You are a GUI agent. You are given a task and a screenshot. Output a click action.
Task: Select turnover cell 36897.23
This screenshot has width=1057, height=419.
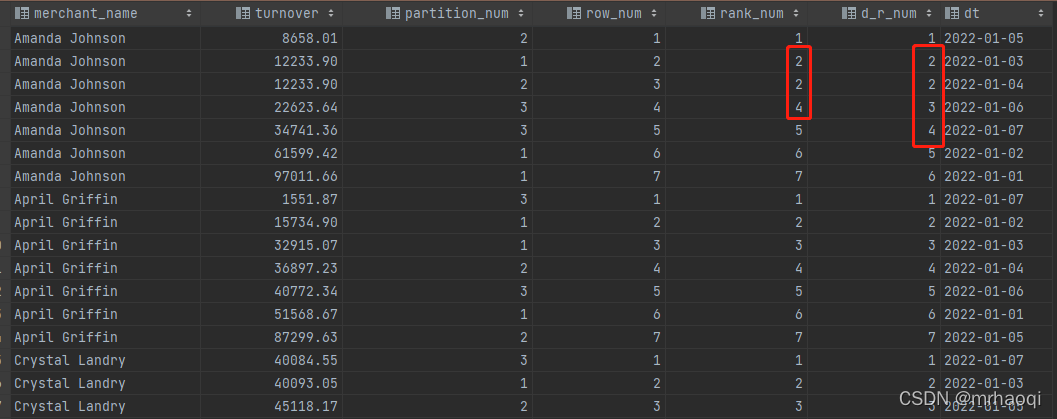point(305,268)
